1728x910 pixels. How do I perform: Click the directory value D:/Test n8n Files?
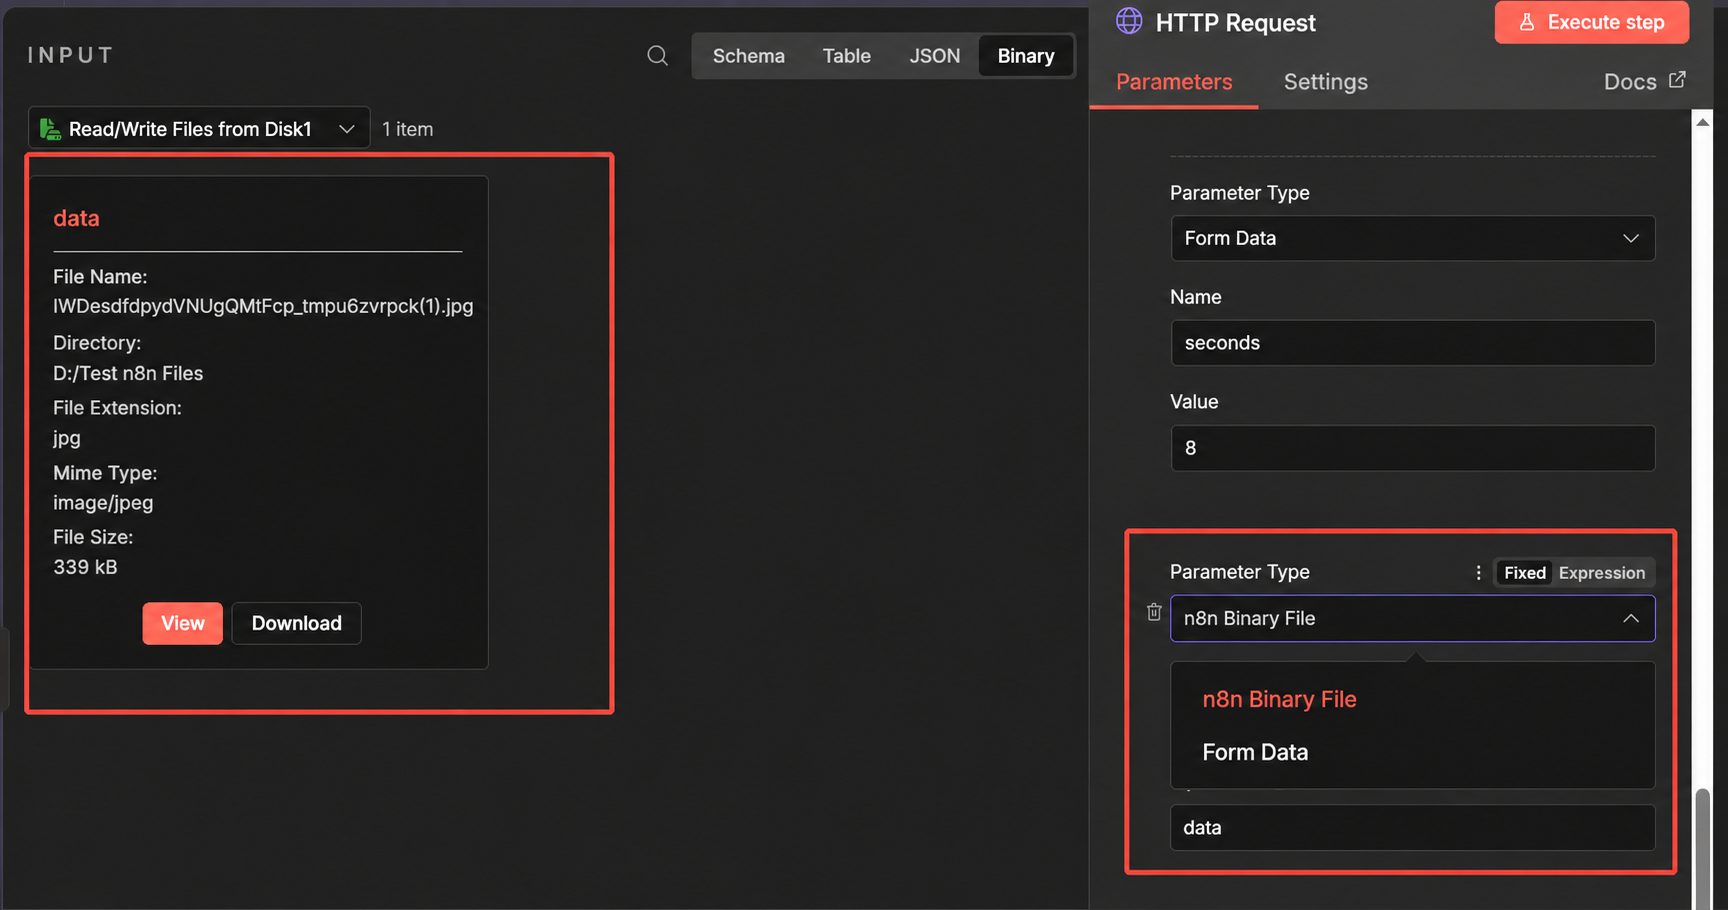(x=128, y=373)
